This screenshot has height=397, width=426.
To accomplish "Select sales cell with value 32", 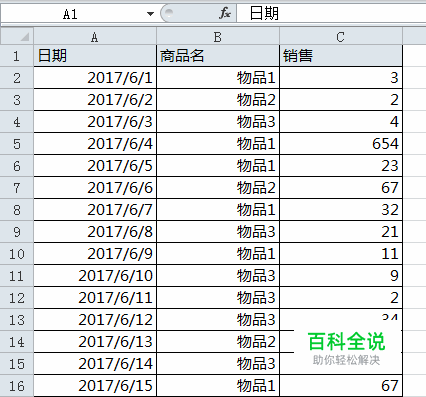I will 341,210.
